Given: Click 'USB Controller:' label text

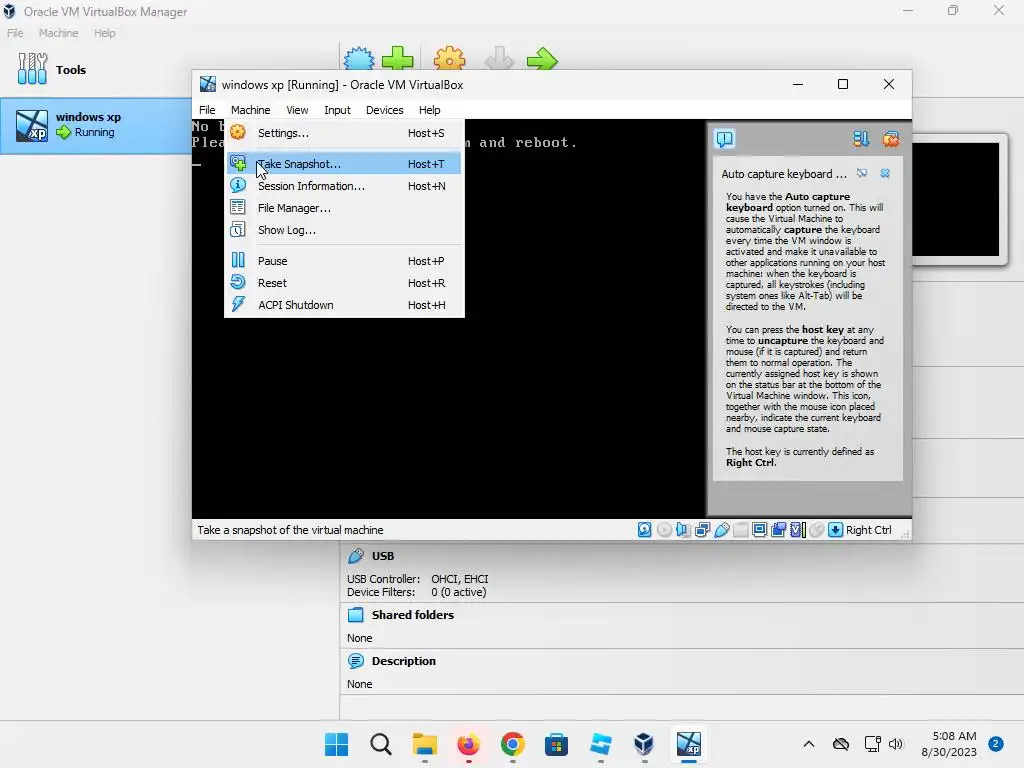Looking at the screenshot, I should (383, 579).
